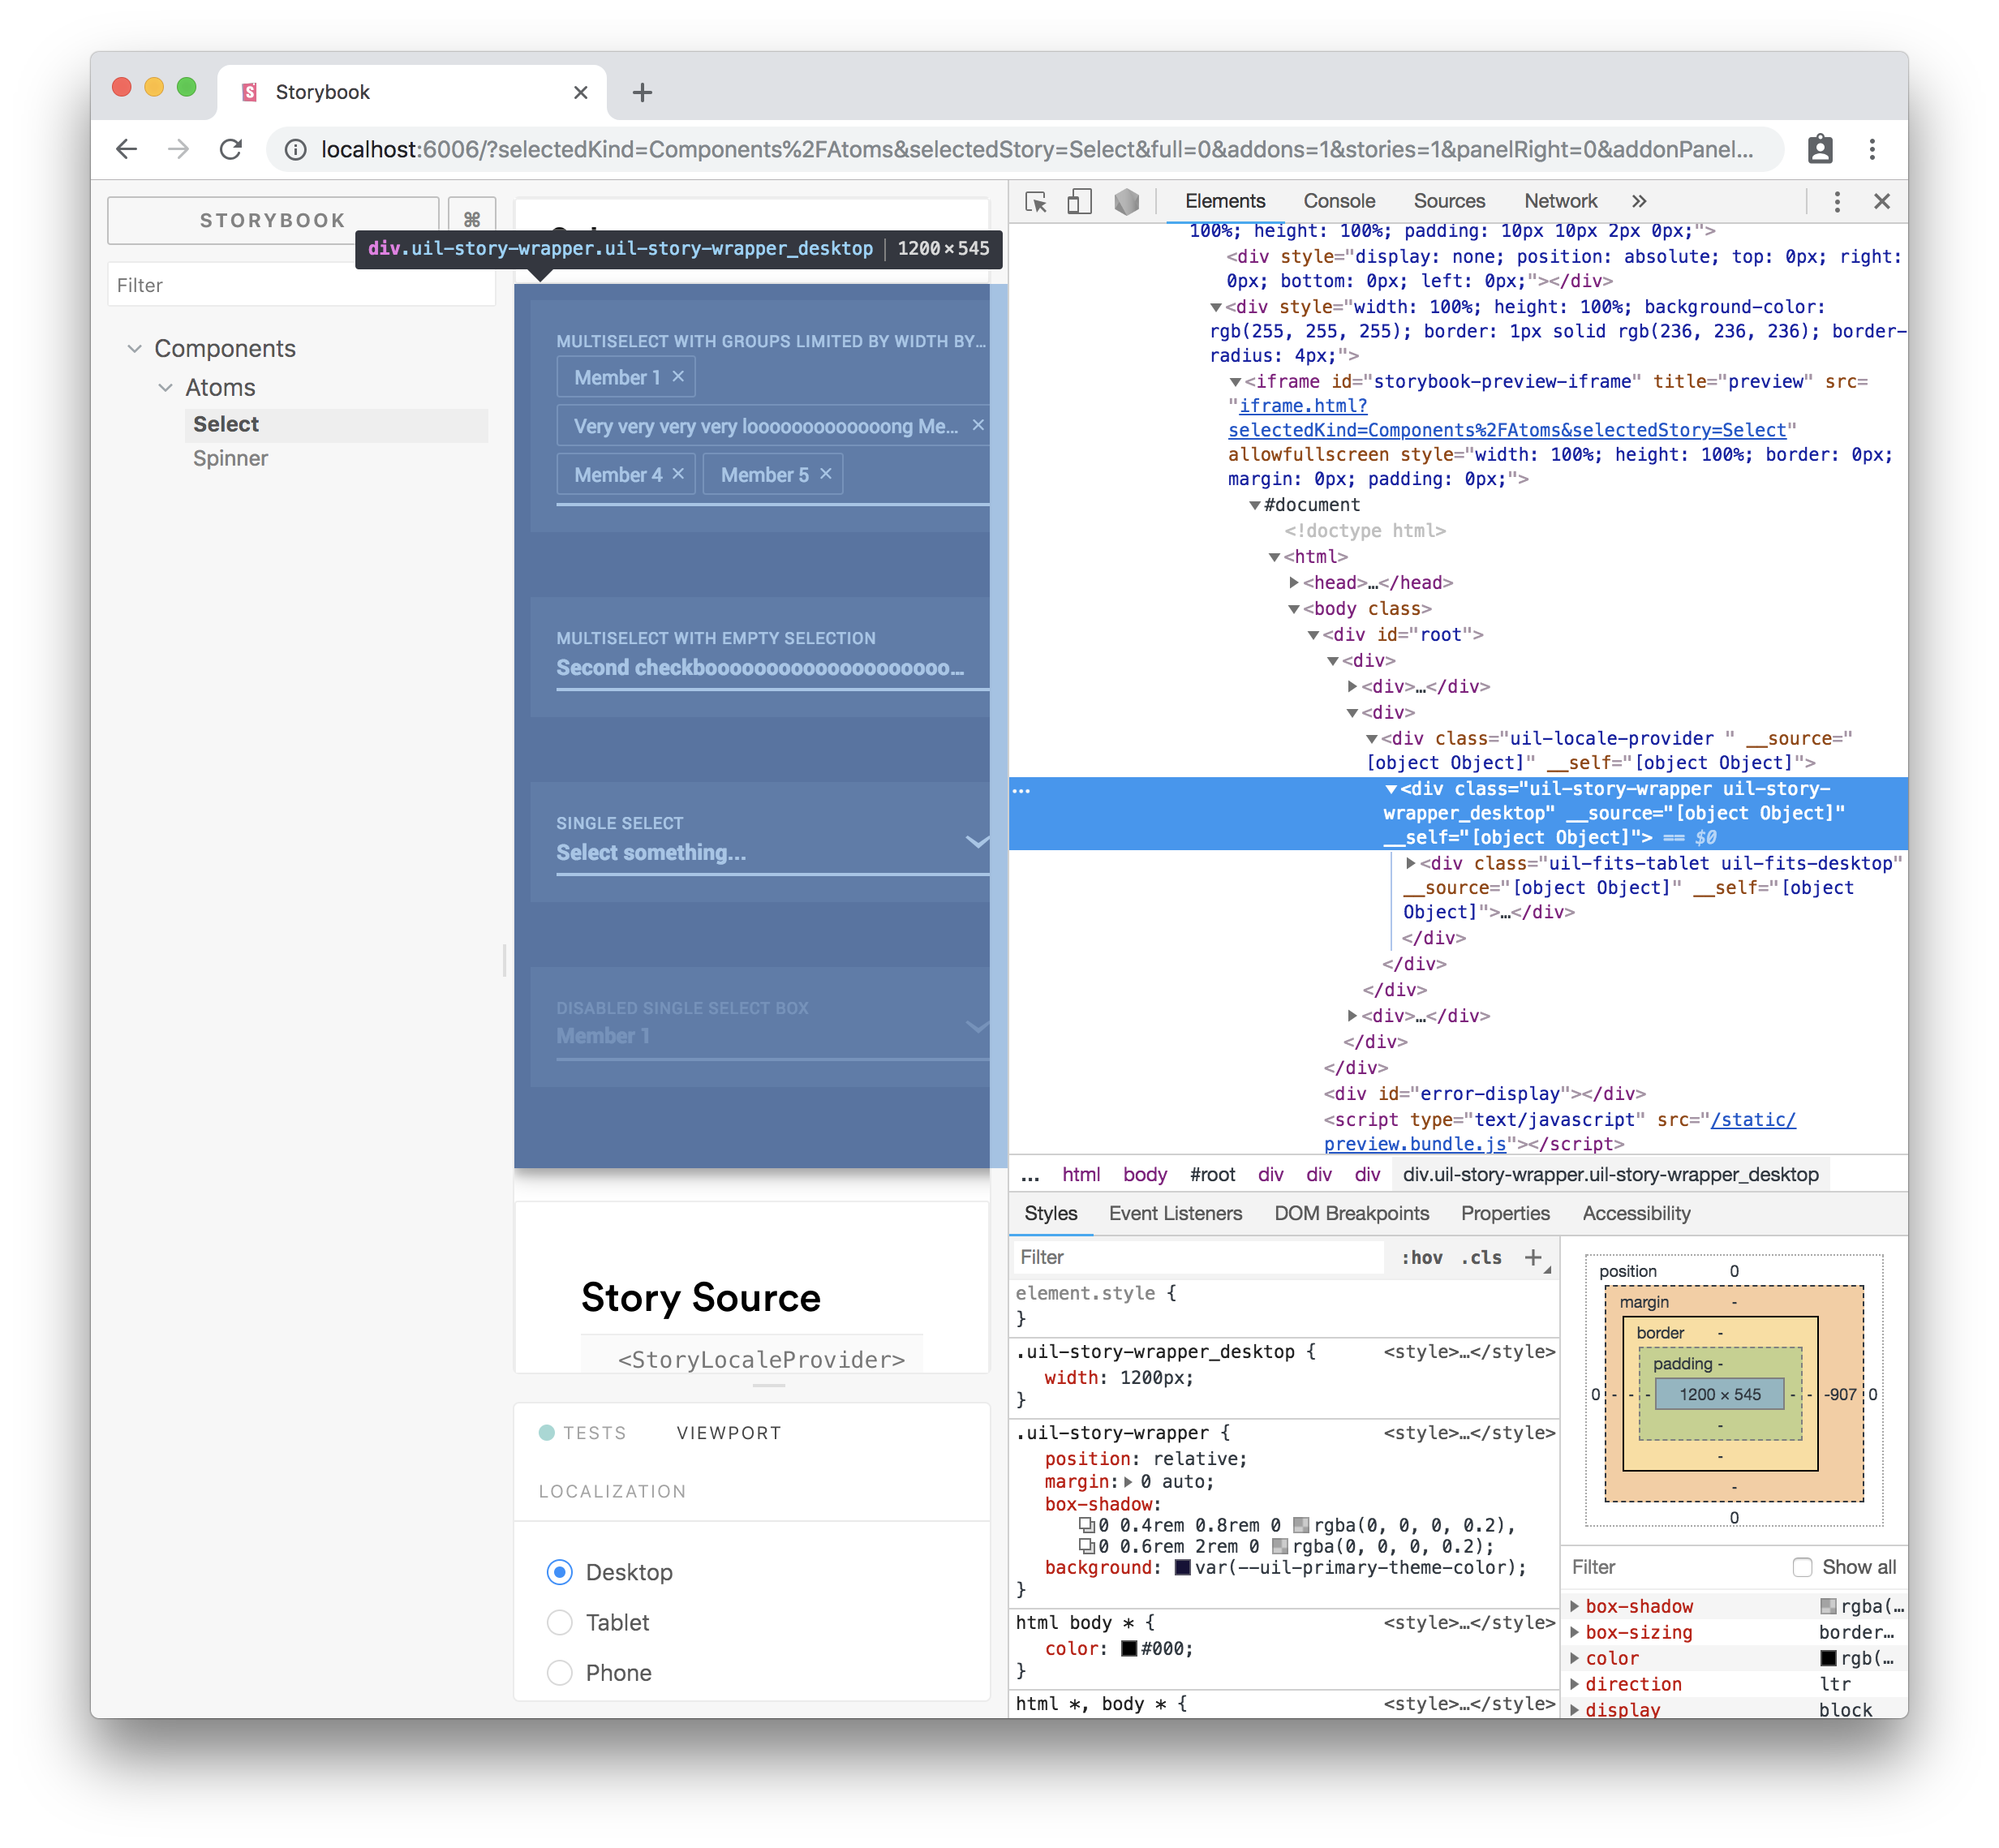Expand the box-shadow computed property
Screen dimensions: 1999x1848
(1576, 1606)
